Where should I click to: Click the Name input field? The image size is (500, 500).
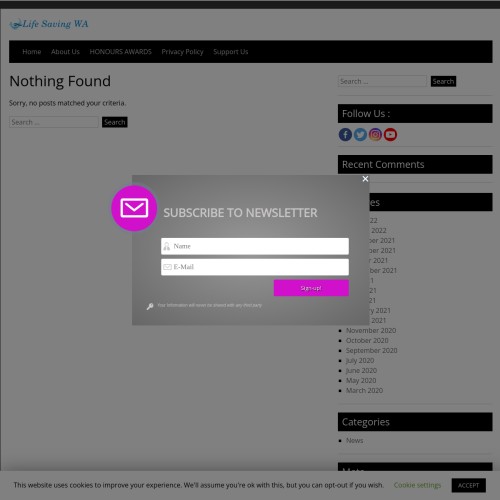[x=255, y=246]
